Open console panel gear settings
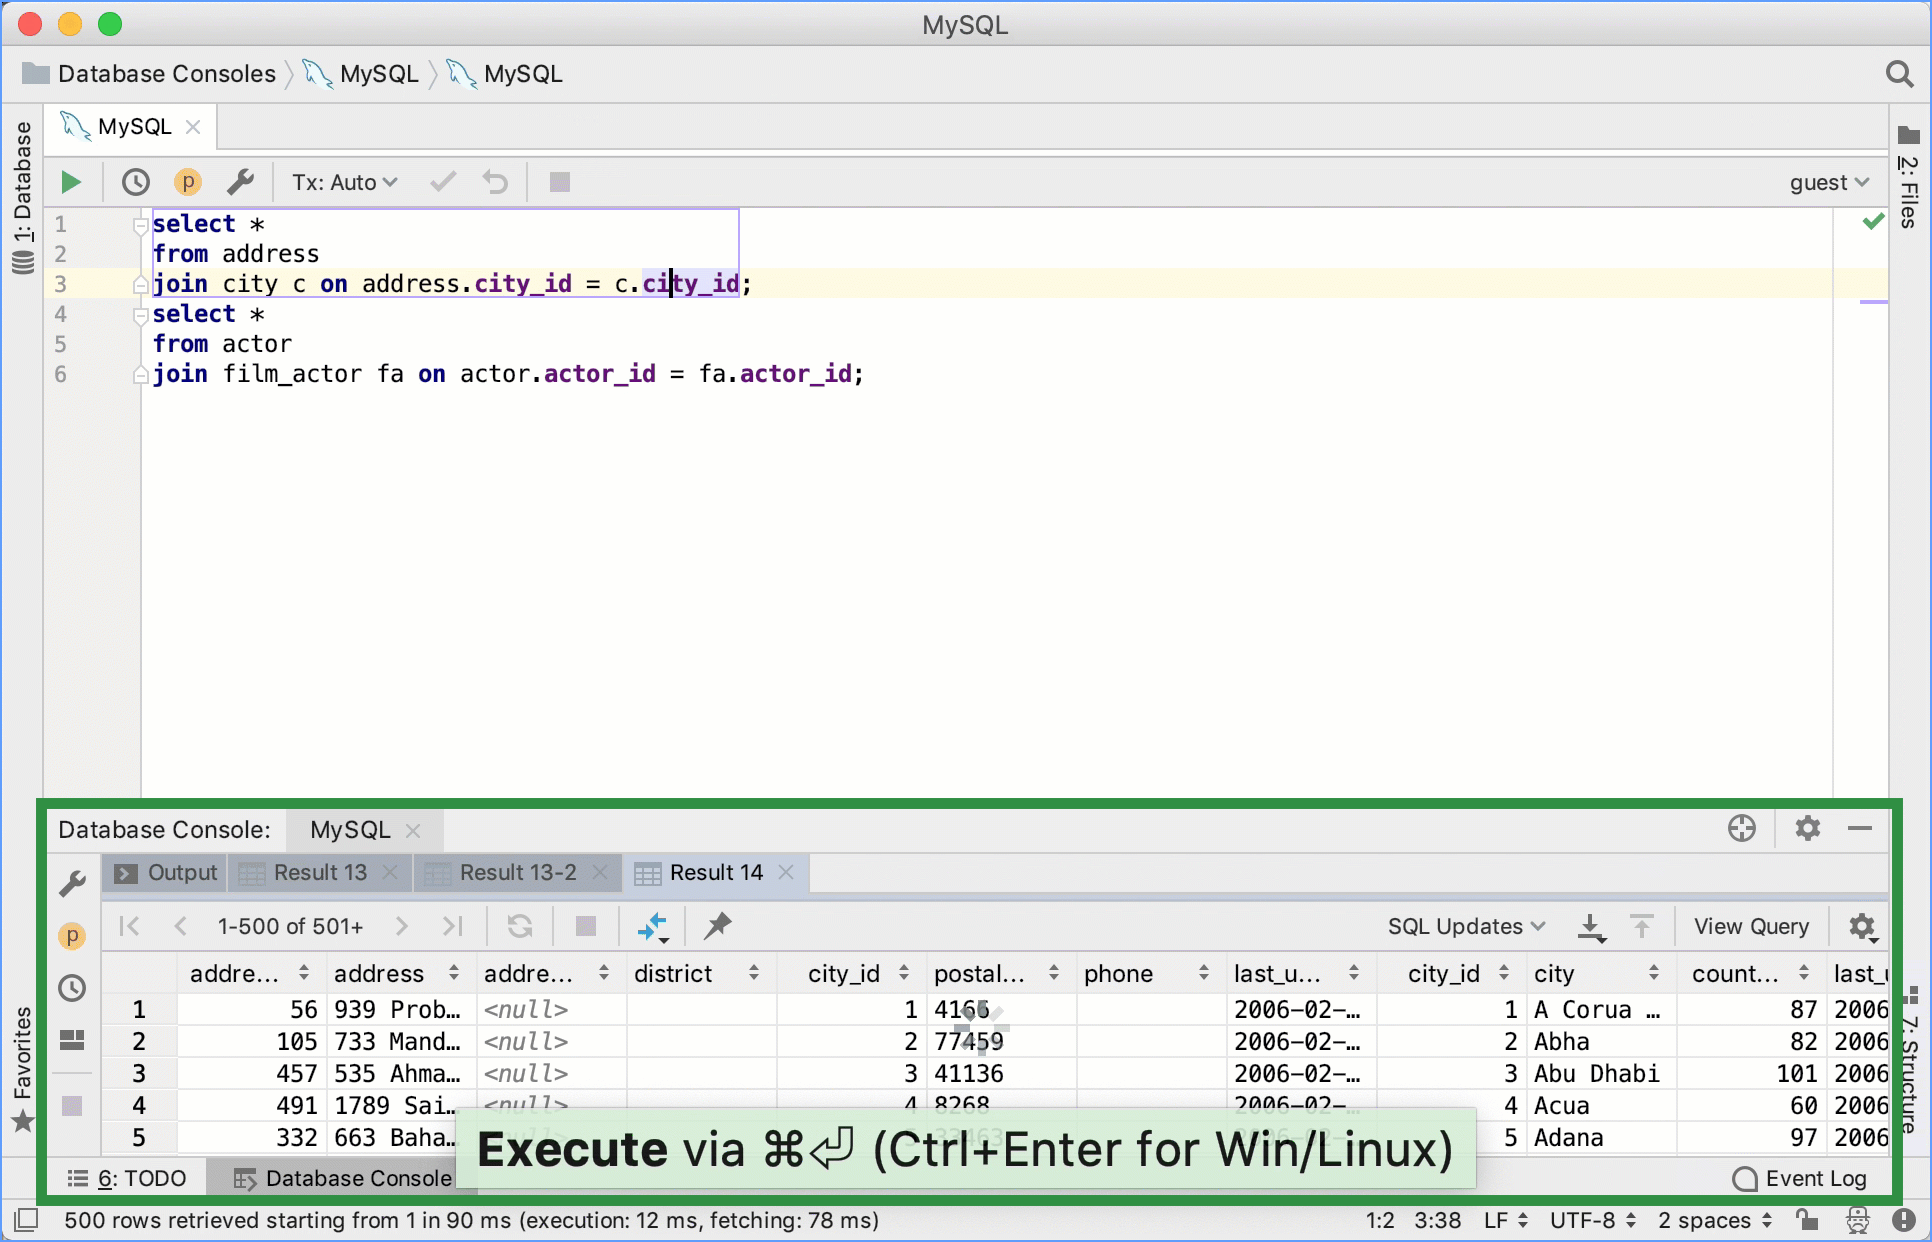This screenshot has height=1242, width=1932. coord(1807,828)
